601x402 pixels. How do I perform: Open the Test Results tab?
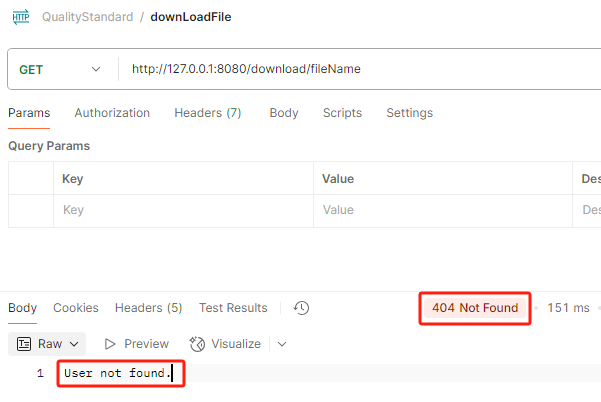233,308
